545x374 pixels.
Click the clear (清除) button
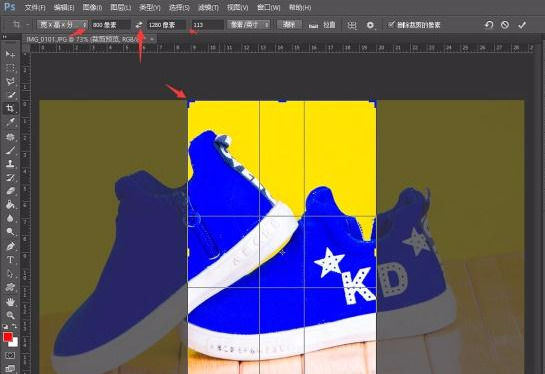coord(289,25)
